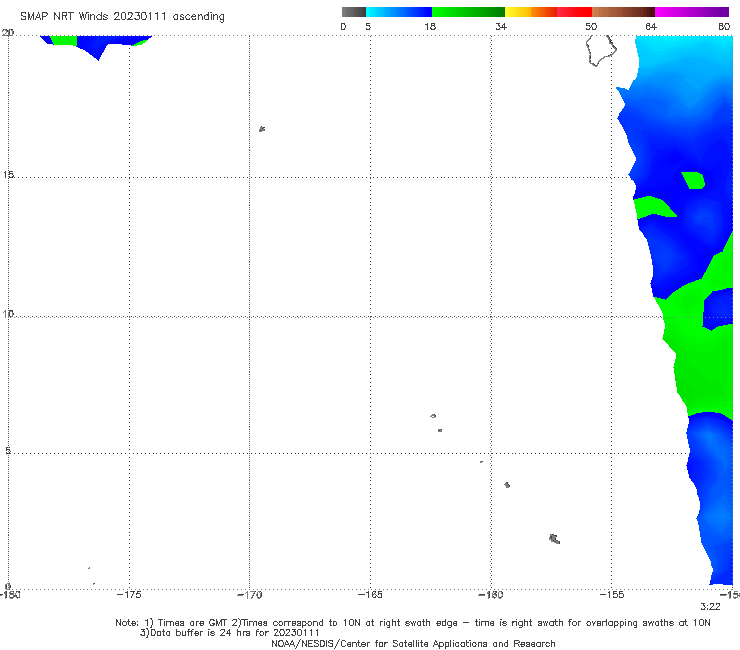Pick the yellow-to-red segment of the colorbar
This screenshot has width=740, height=650.
pos(548,12)
